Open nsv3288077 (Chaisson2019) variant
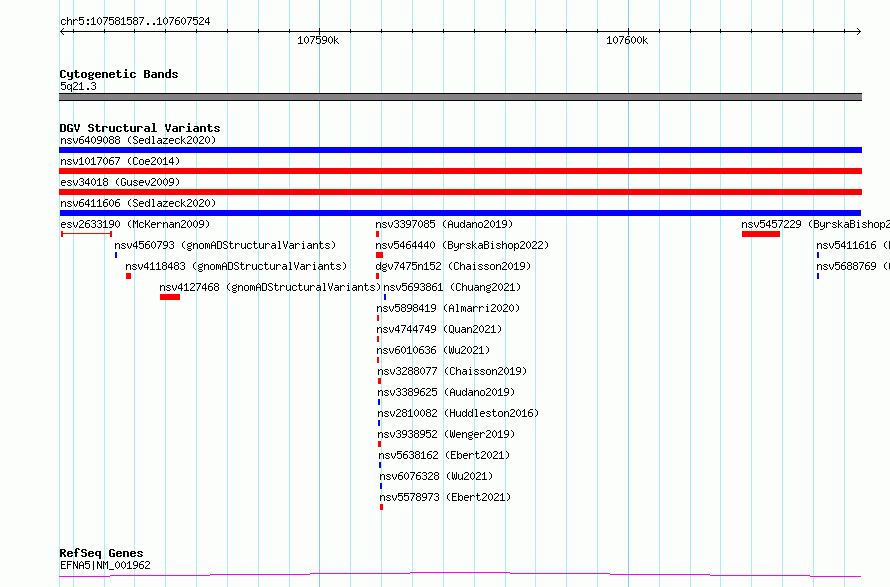890x587 pixels. 452,371
